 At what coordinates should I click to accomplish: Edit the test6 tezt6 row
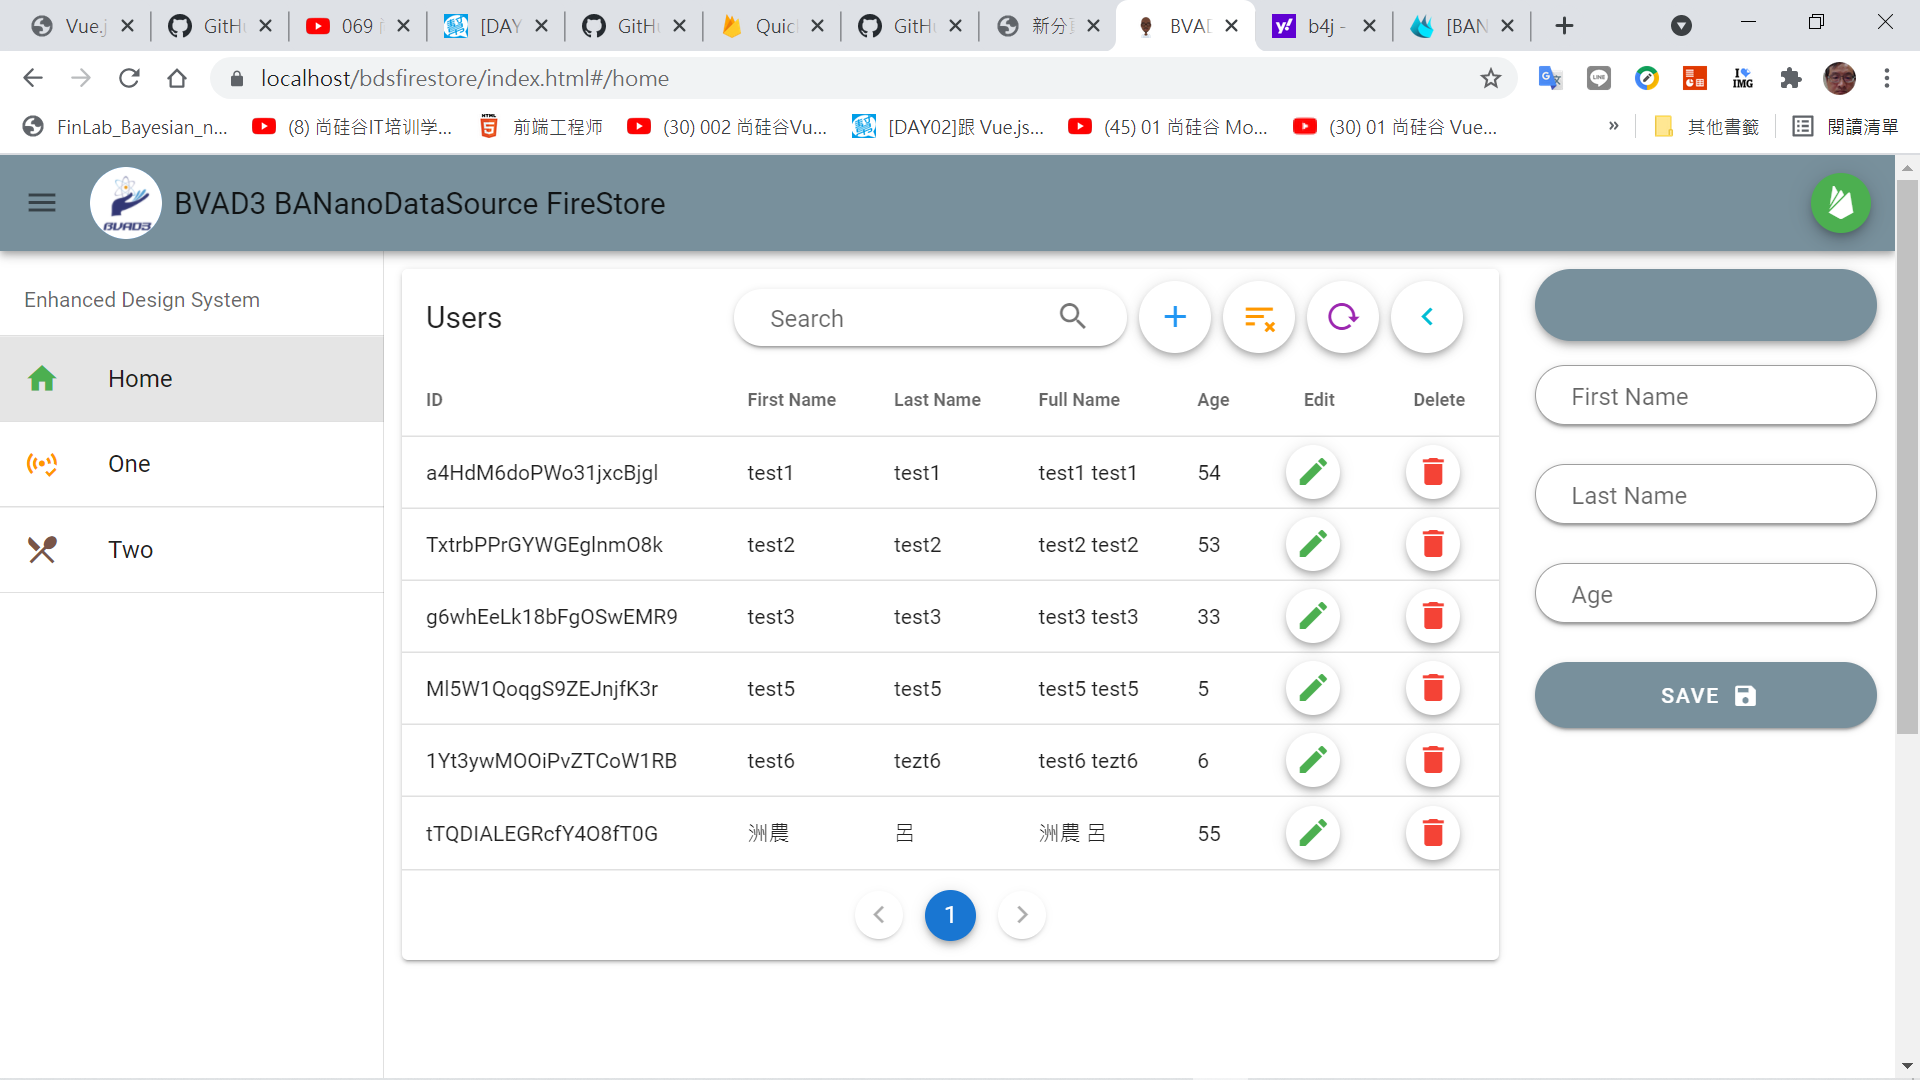pyautogui.click(x=1312, y=760)
